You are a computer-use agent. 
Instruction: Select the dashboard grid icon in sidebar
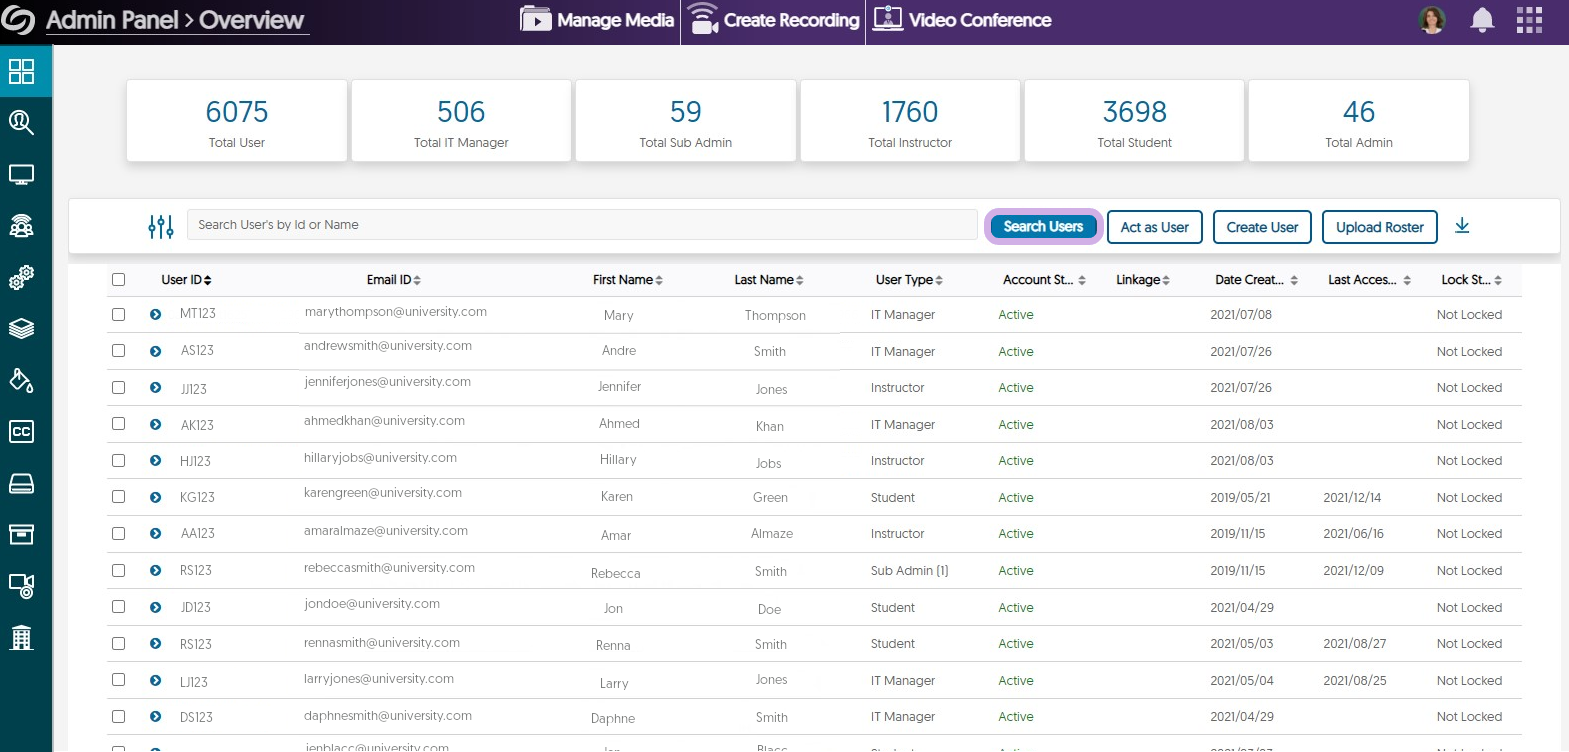click(21, 71)
